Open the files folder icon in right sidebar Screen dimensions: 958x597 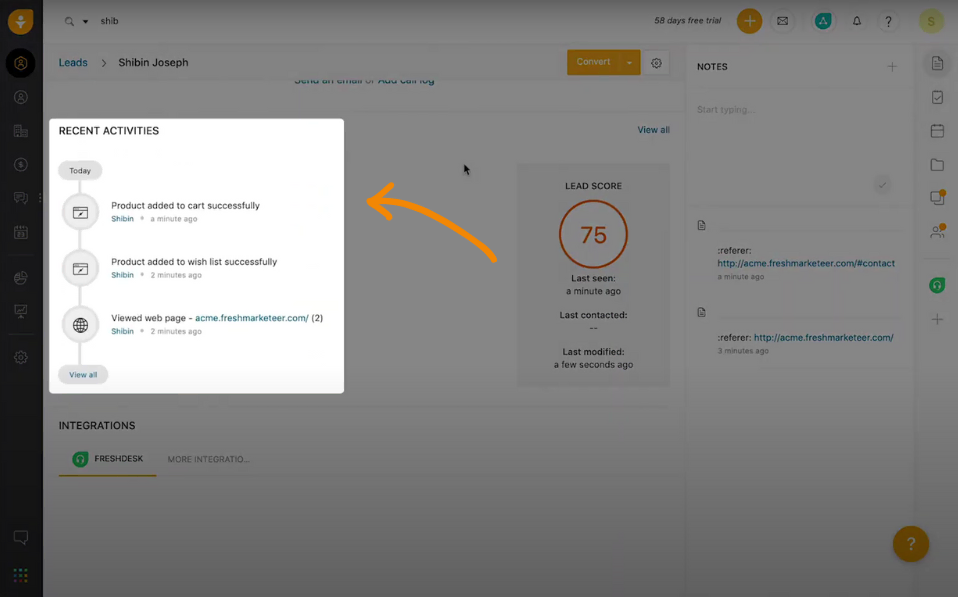click(x=937, y=164)
